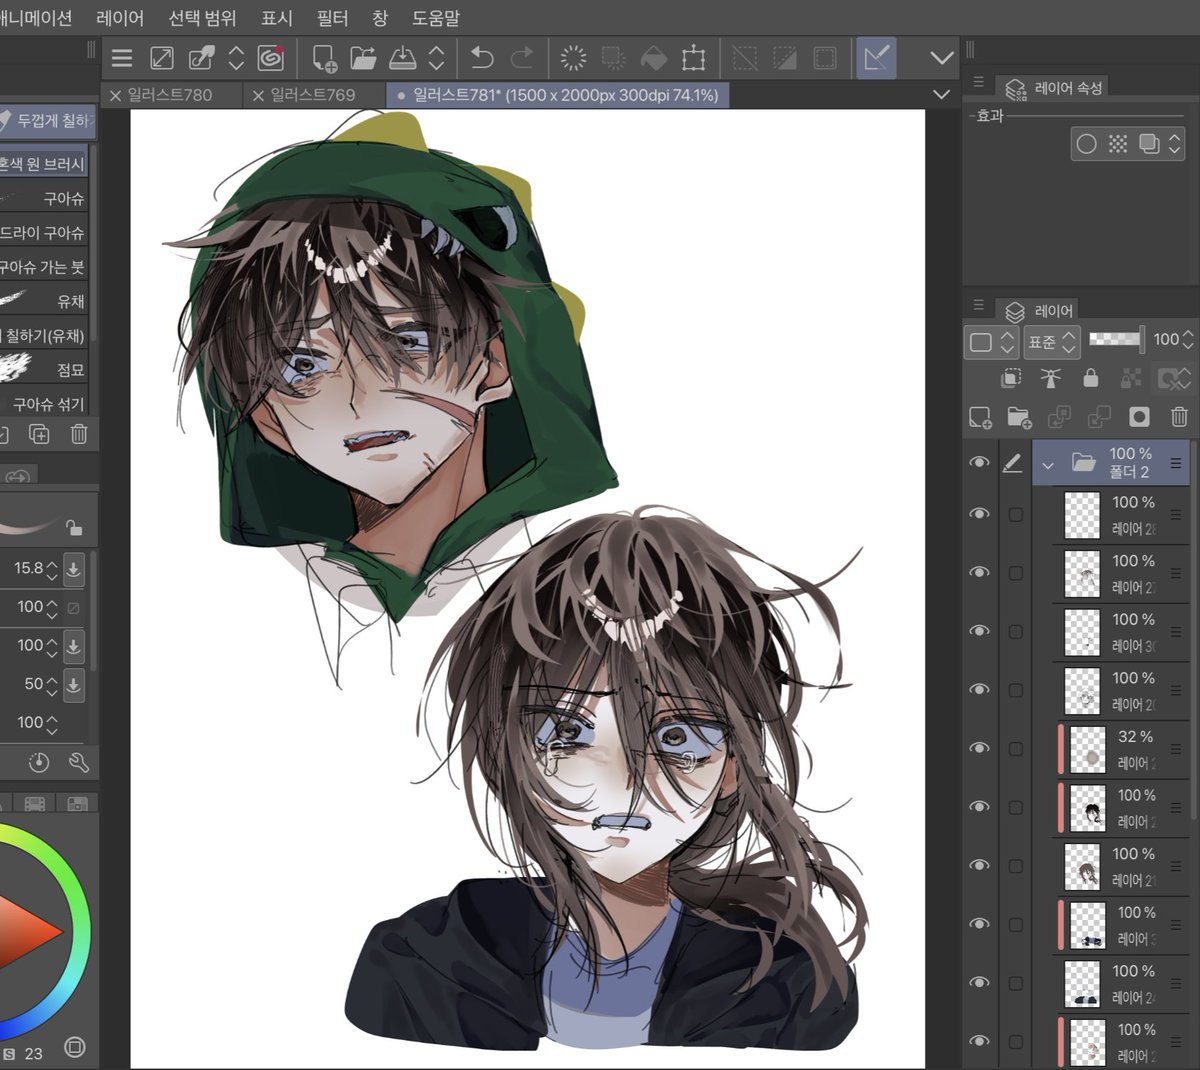The width and height of the screenshot is (1200, 1070).
Task: Click the Invert selection icon
Action: point(785,59)
